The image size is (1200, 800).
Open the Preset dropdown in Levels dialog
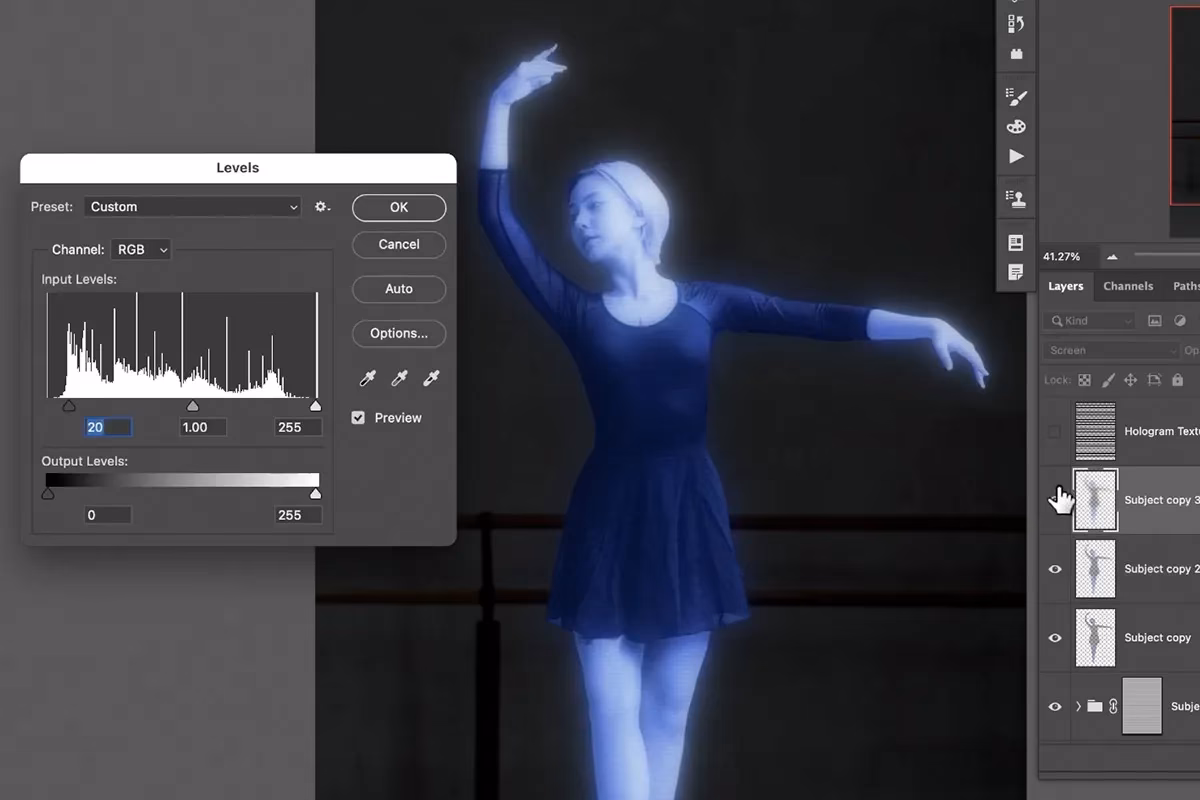click(x=193, y=207)
